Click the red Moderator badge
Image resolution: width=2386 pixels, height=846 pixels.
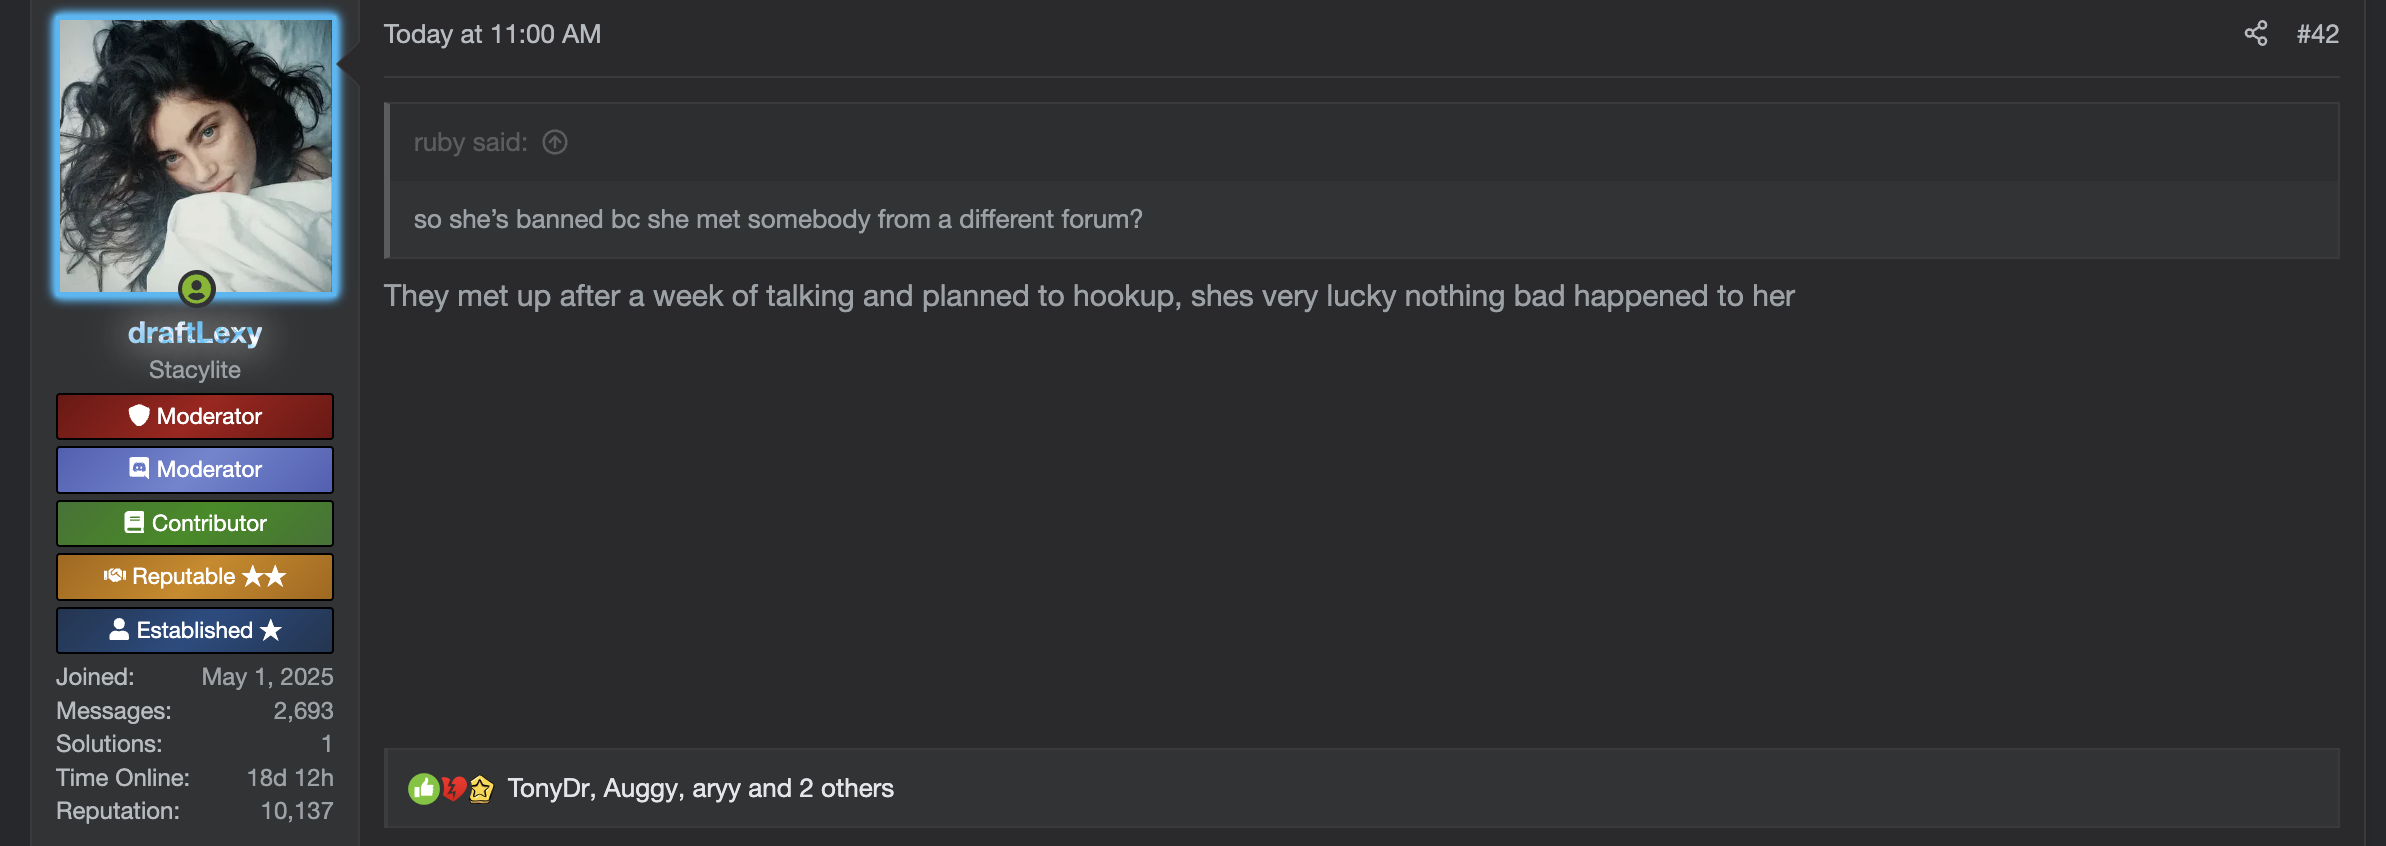point(195,416)
